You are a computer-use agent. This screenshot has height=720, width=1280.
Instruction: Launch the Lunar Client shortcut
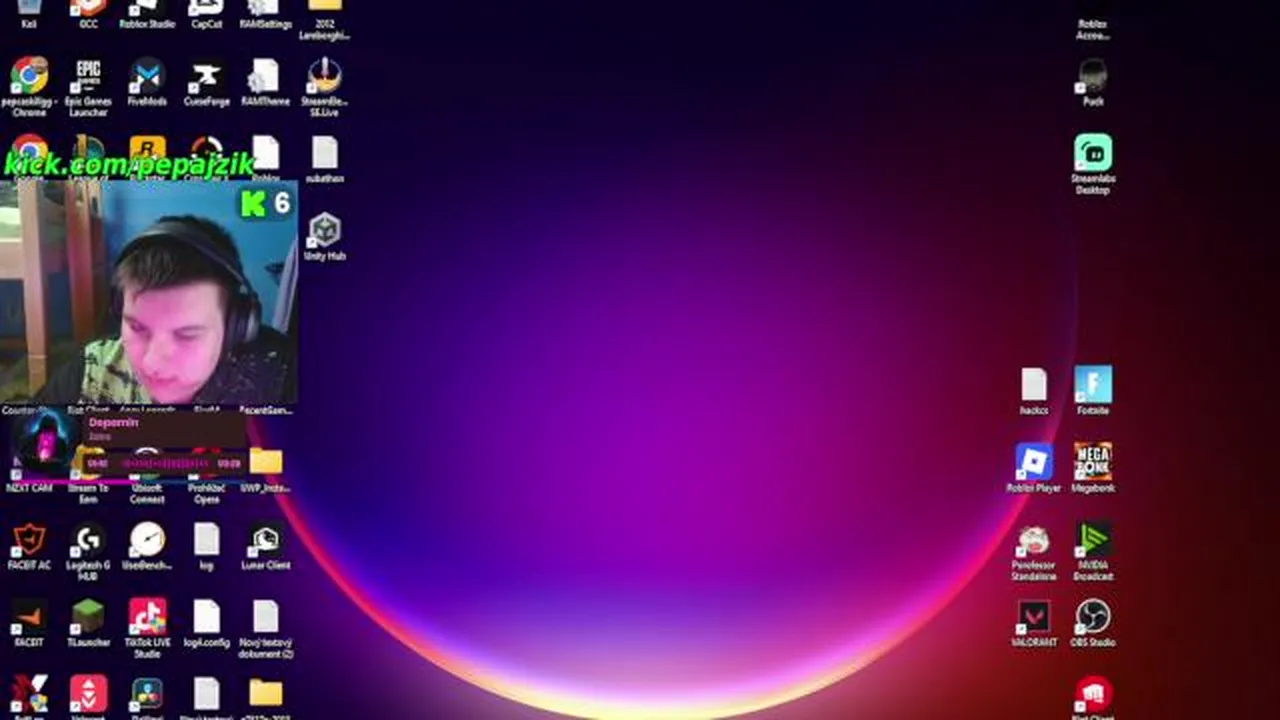tap(265, 541)
